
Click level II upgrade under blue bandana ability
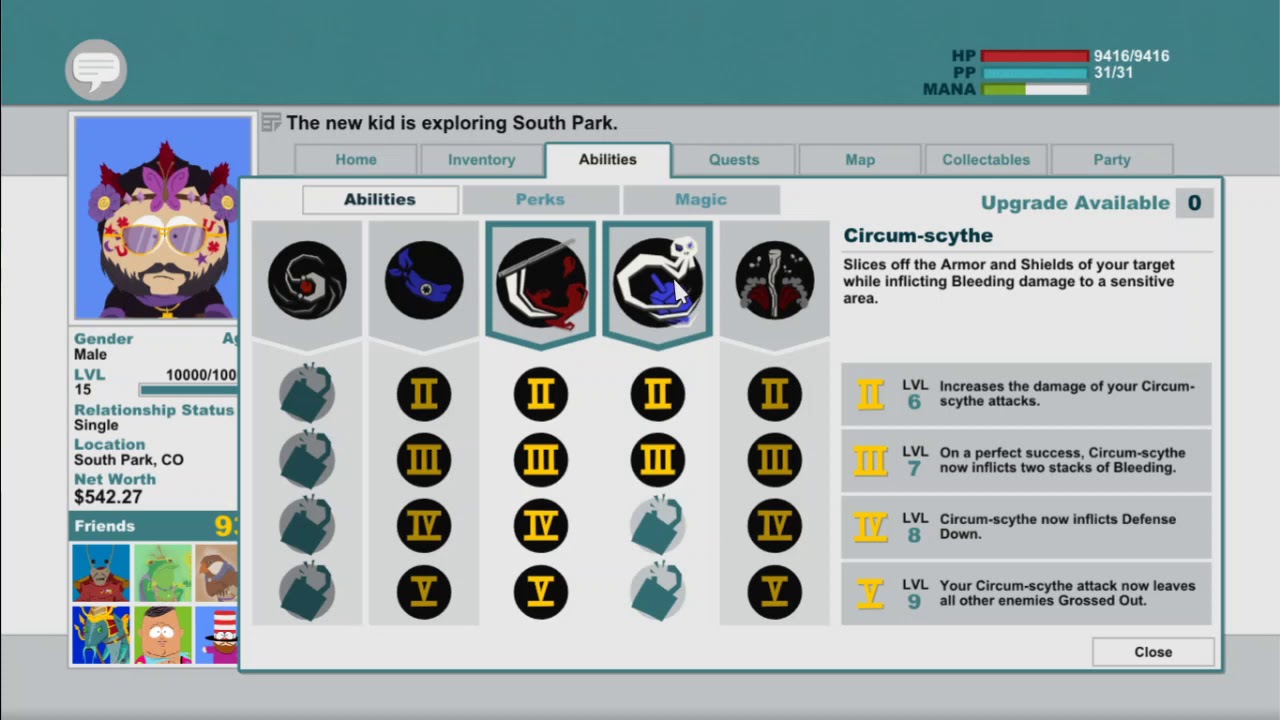pos(424,394)
